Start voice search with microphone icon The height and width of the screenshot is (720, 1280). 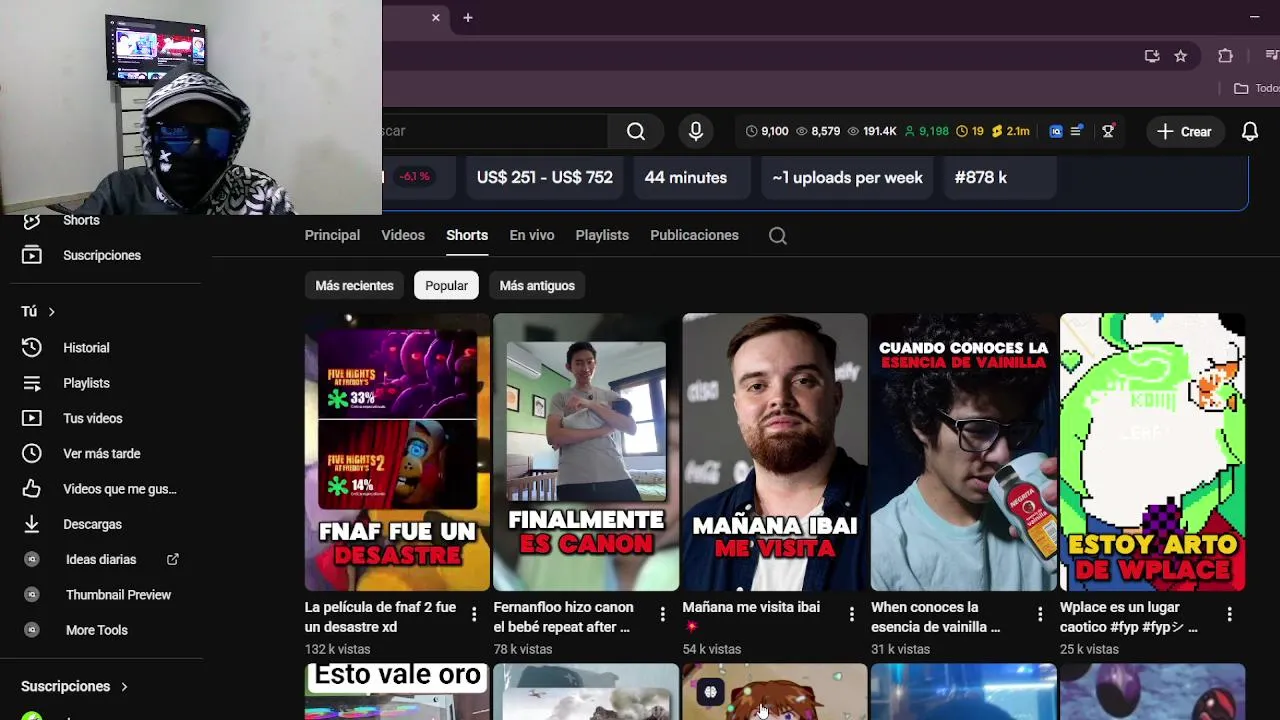(x=696, y=131)
